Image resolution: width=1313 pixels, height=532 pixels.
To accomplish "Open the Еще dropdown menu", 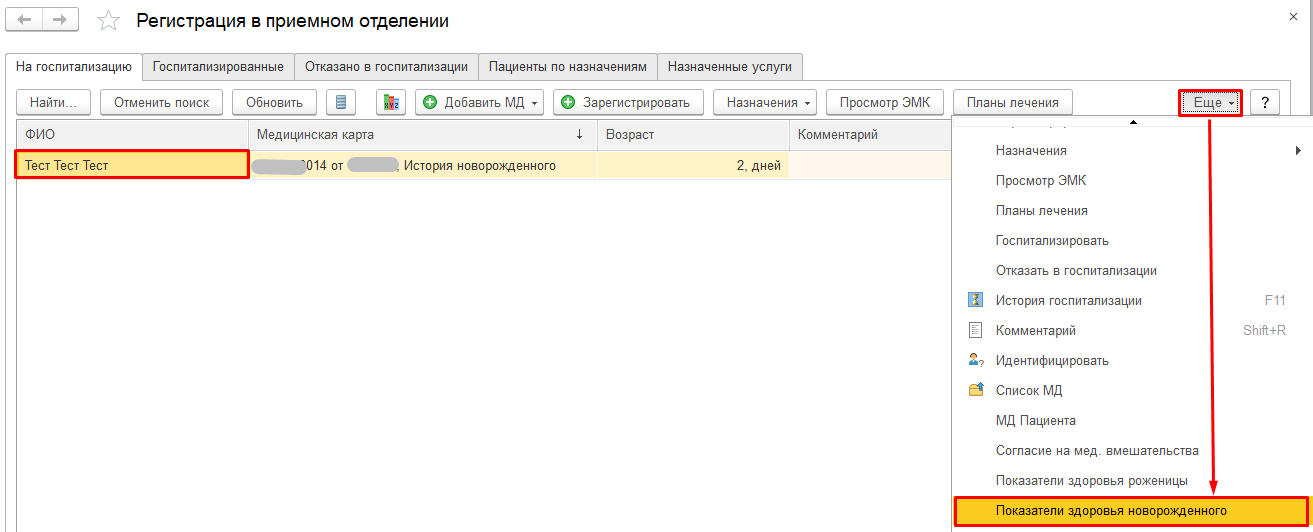I will tap(1211, 102).
